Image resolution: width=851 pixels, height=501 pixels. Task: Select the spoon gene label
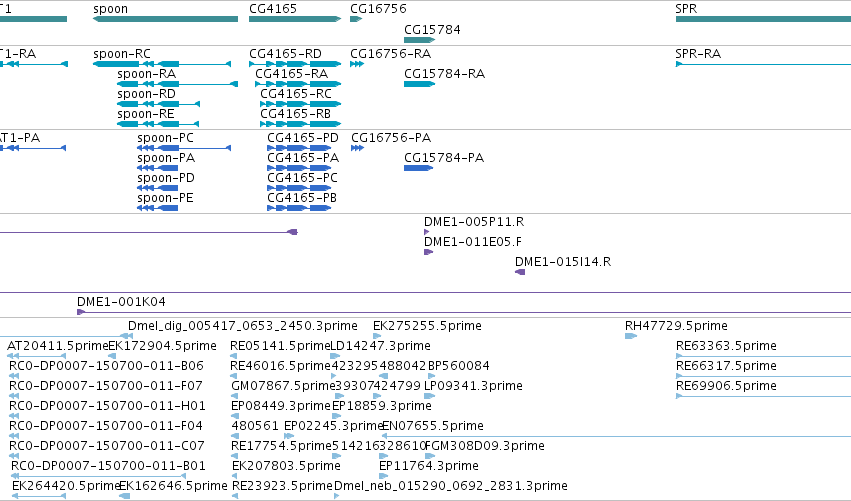pyautogui.click(x=111, y=9)
